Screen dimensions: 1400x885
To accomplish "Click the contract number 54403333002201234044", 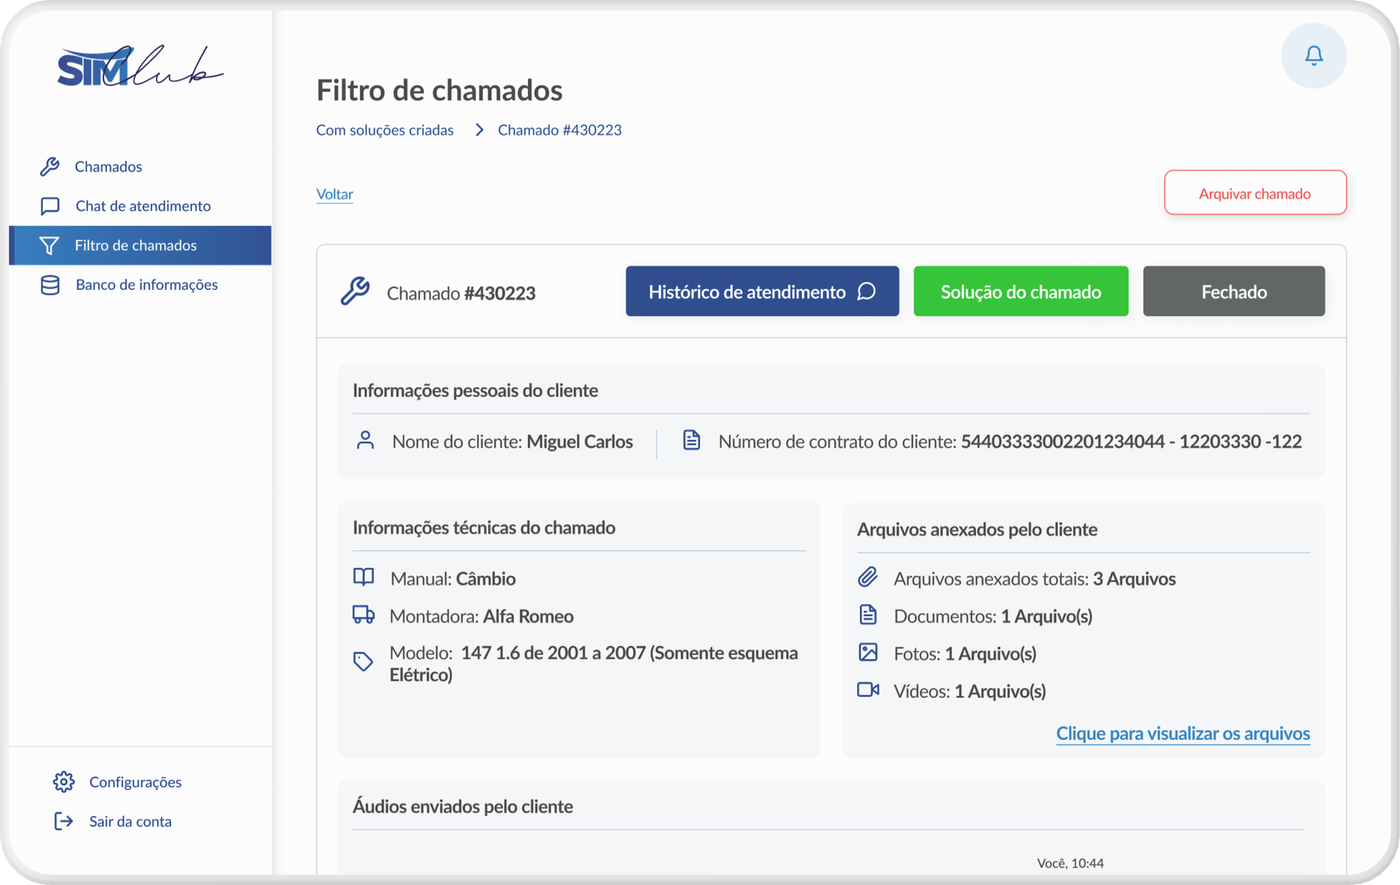I will [x=1063, y=441].
